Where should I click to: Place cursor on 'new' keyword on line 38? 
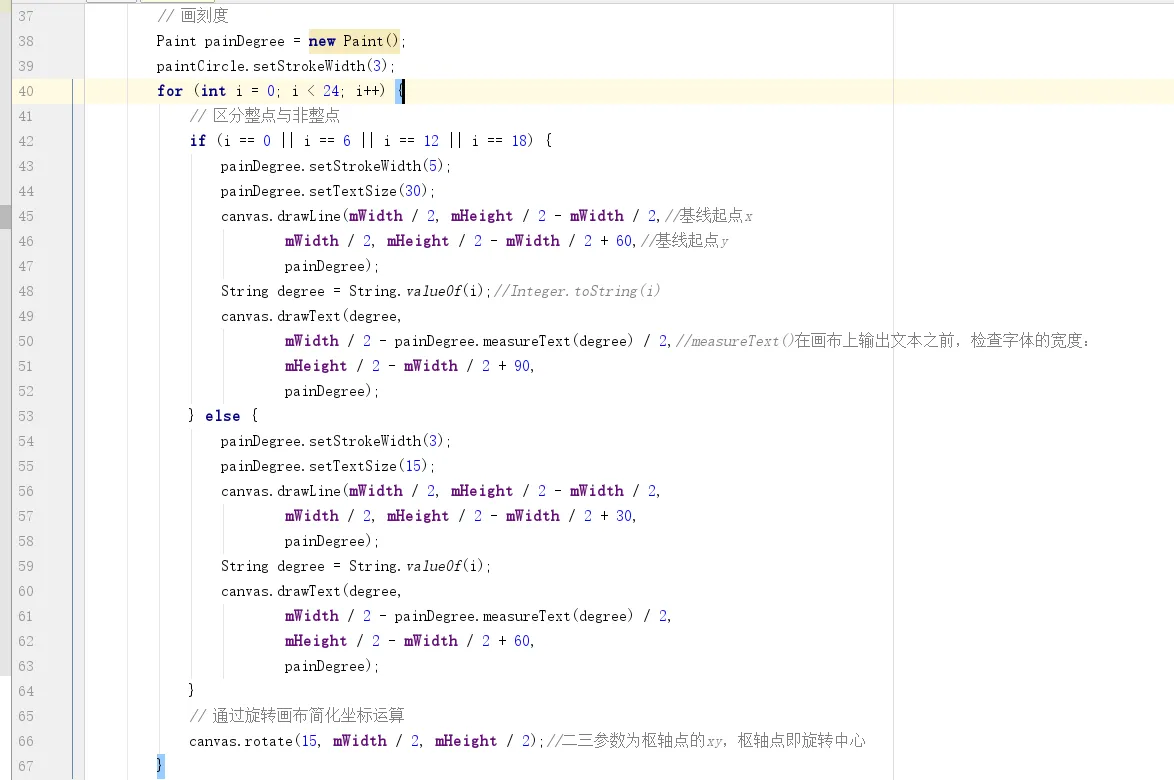coord(322,41)
